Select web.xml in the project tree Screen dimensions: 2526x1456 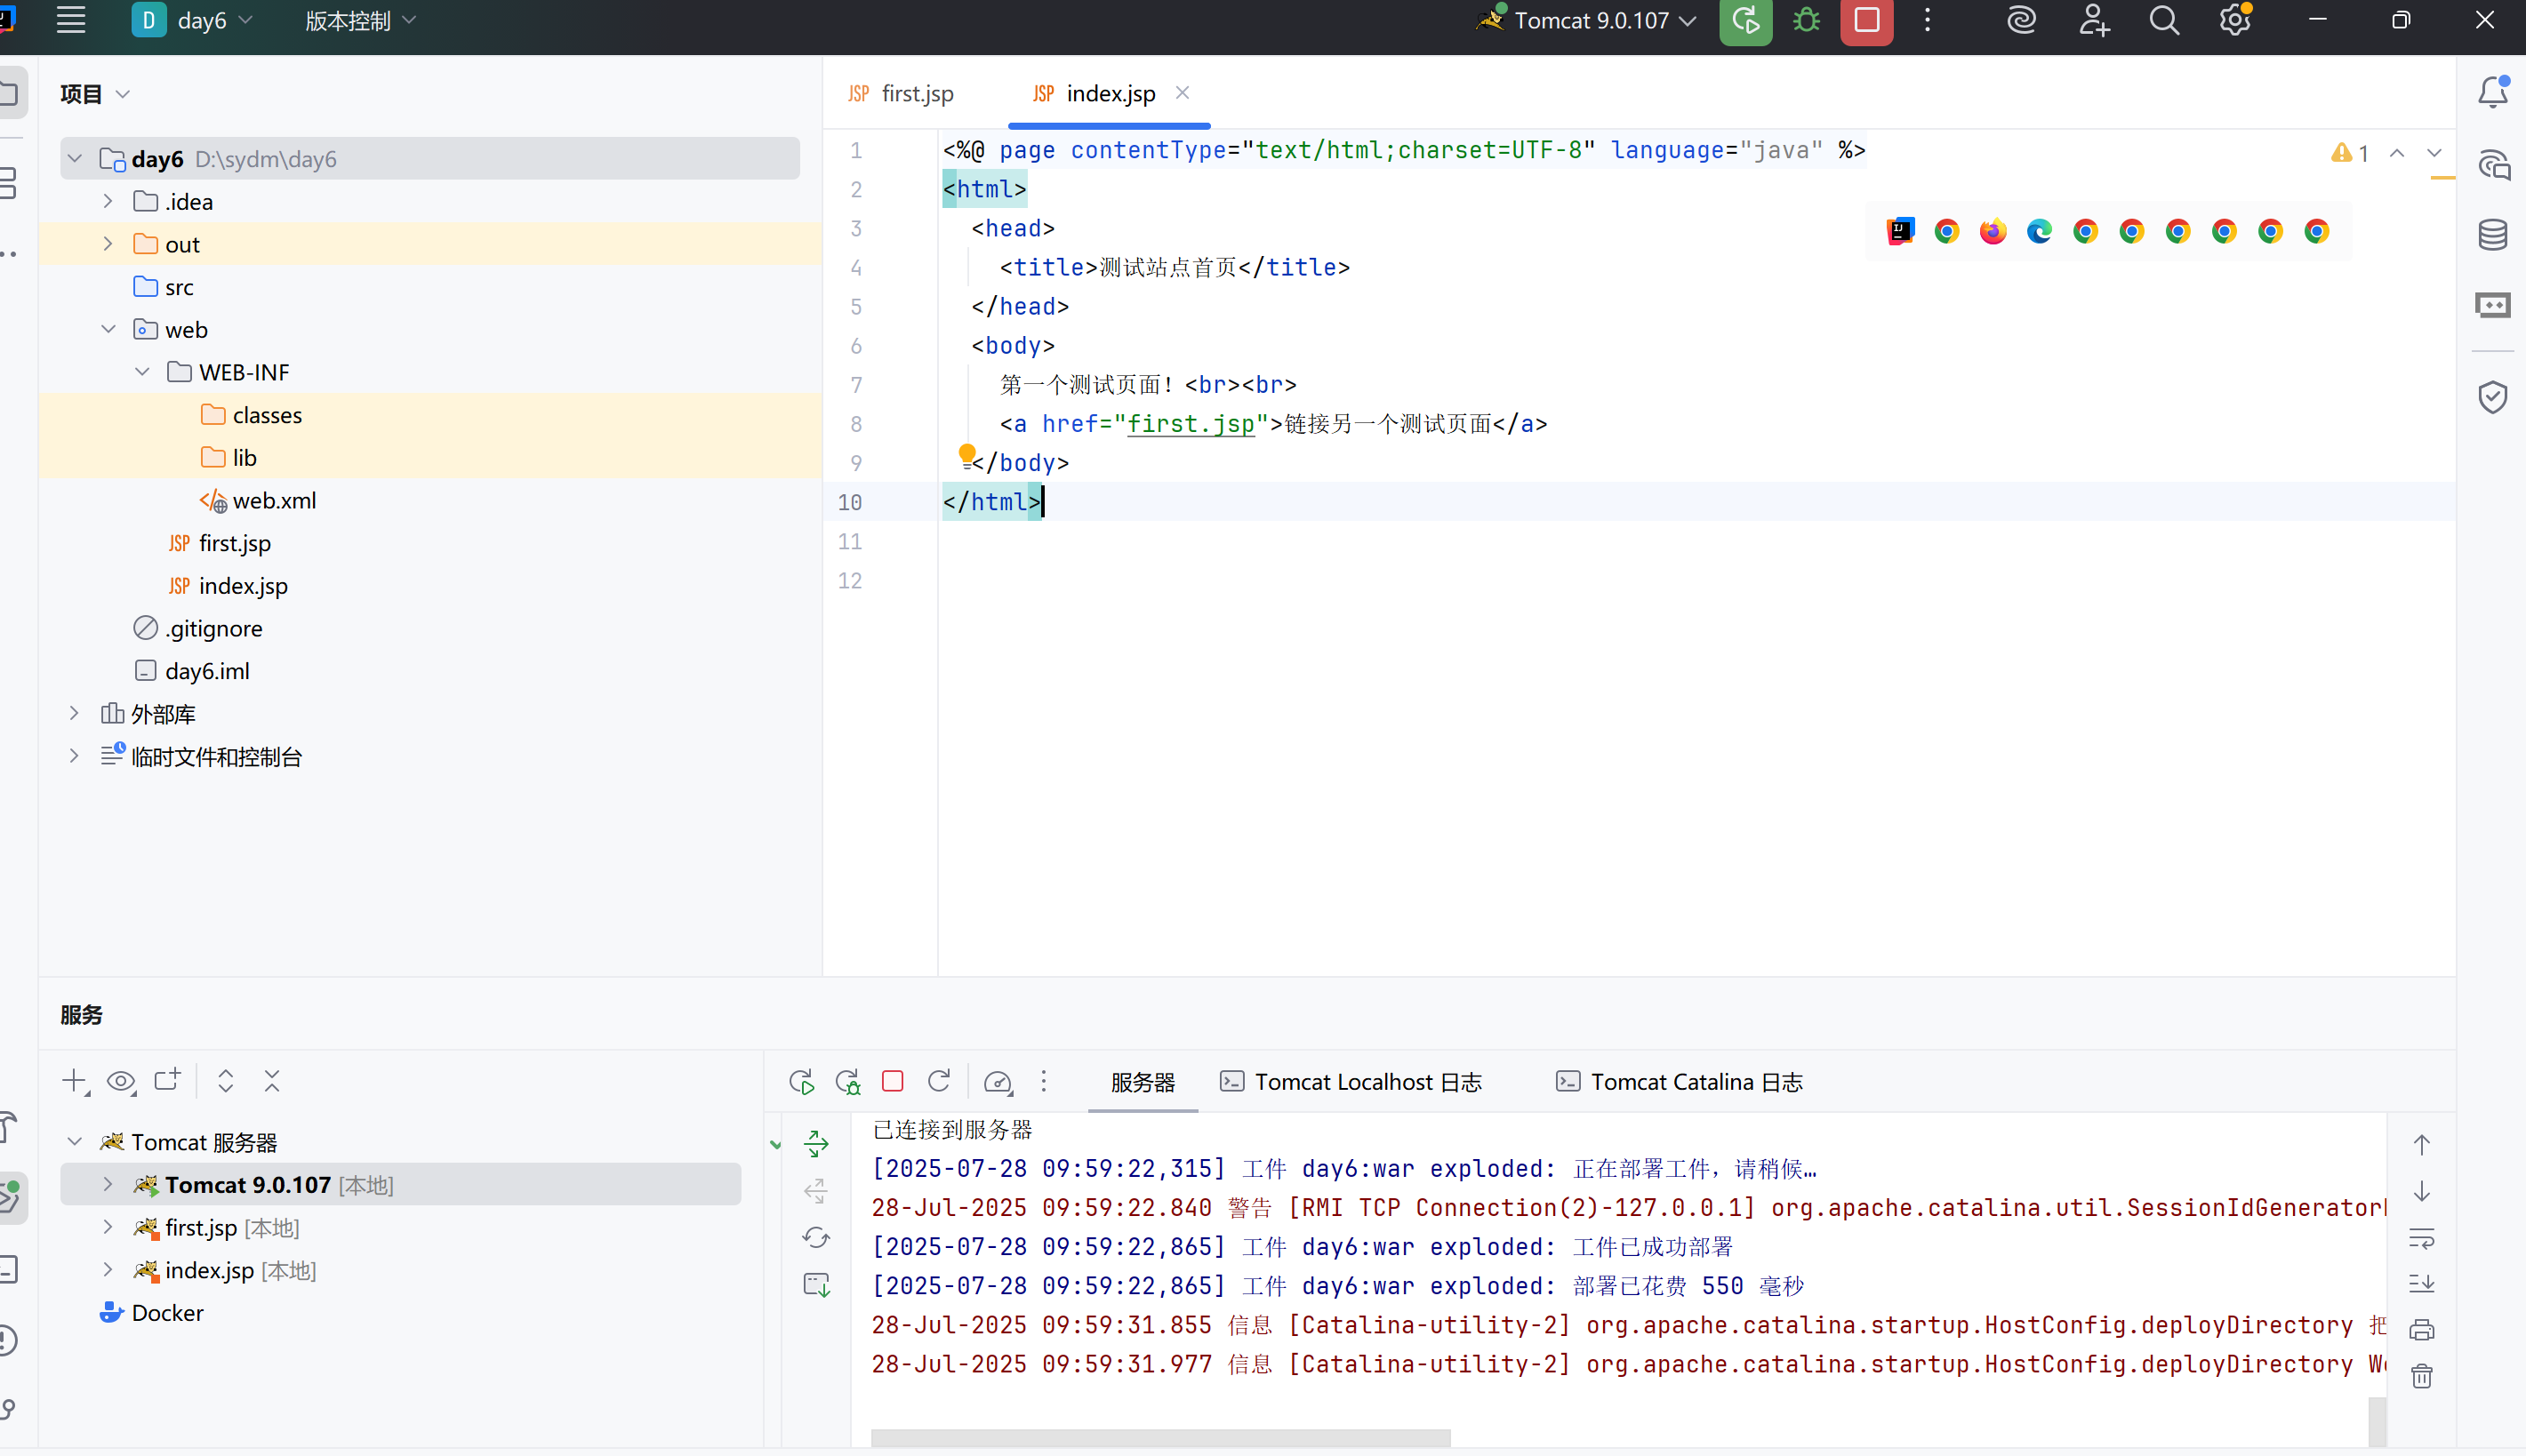tap(274, 500)
